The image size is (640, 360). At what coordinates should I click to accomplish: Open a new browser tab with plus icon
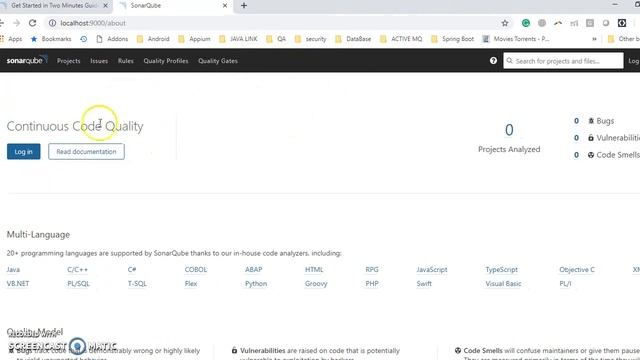244,6
